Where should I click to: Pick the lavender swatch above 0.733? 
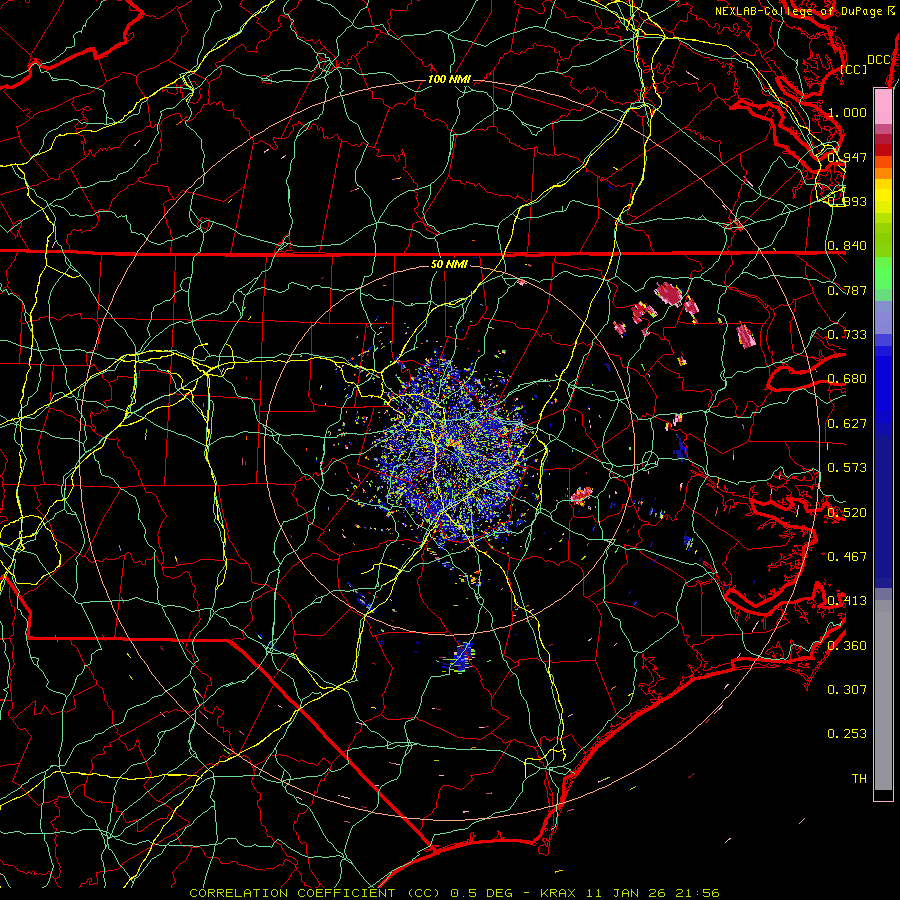point(883,317)
